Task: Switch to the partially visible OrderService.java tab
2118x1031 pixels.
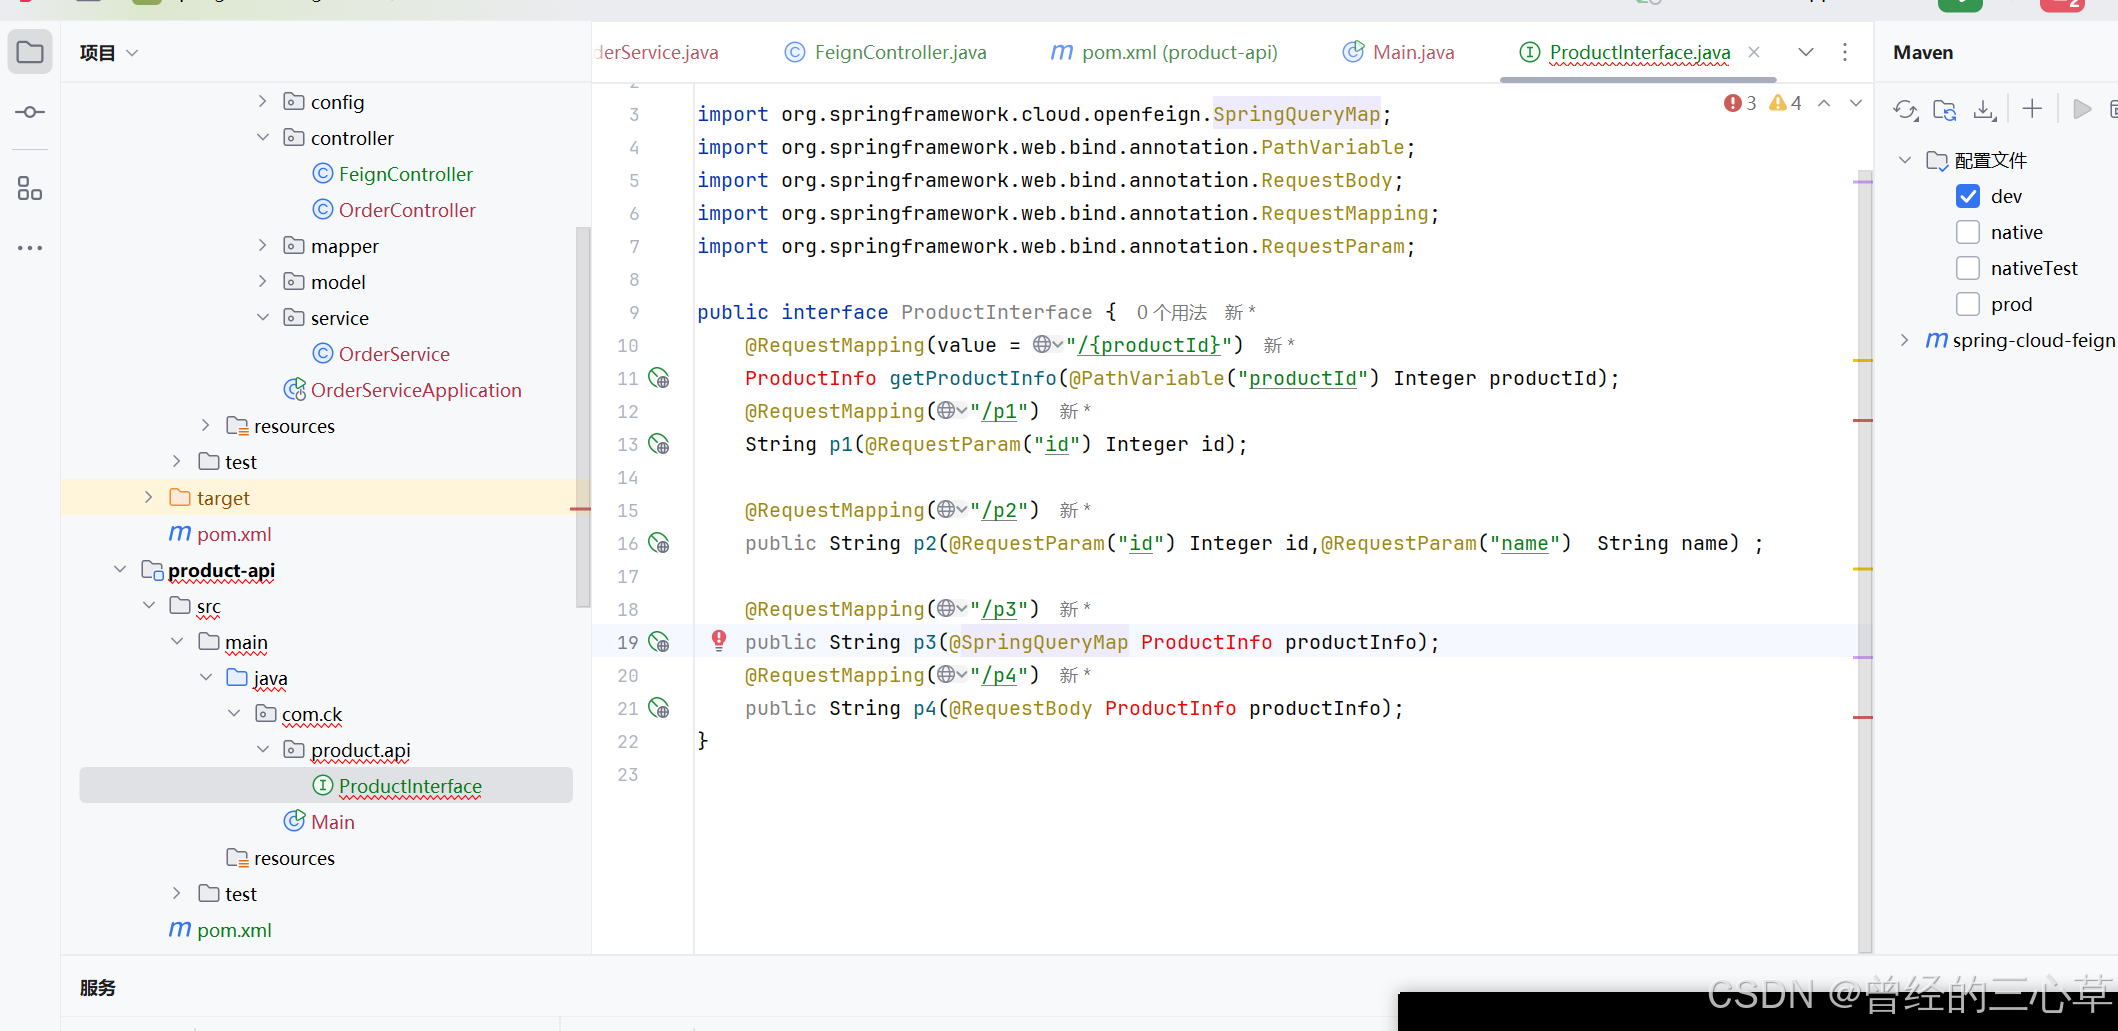Action: pos(657,52)
